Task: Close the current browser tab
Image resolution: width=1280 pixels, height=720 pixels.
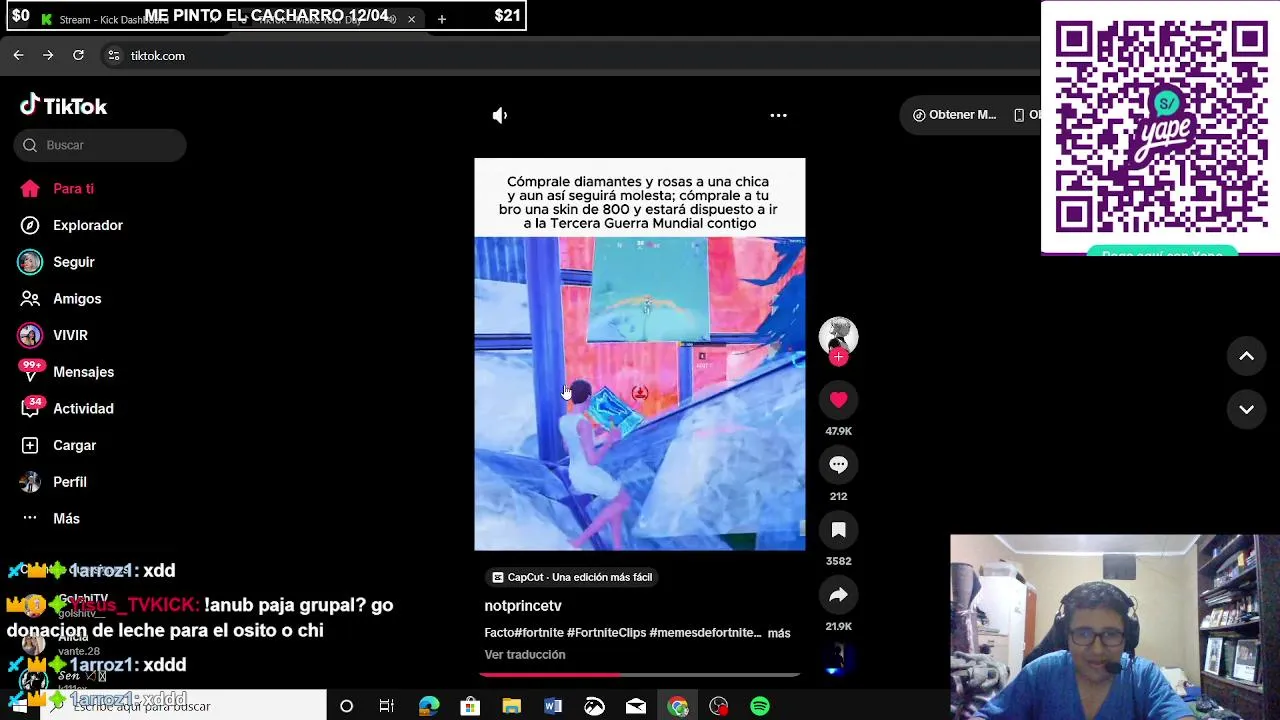Action: 411,19
